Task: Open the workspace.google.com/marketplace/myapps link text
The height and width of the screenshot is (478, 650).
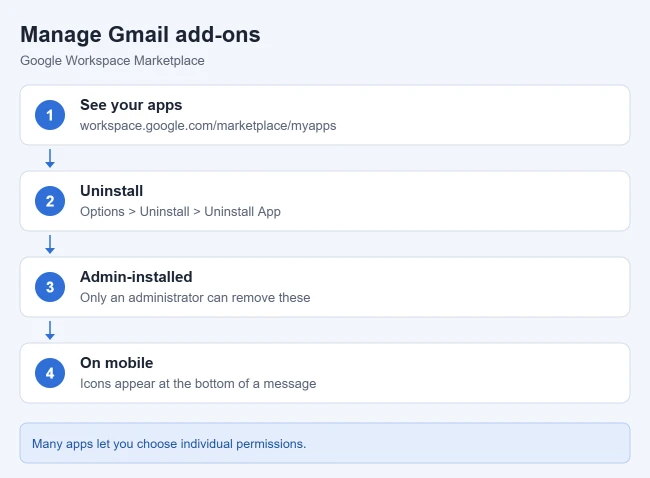Action: [208, 126]
